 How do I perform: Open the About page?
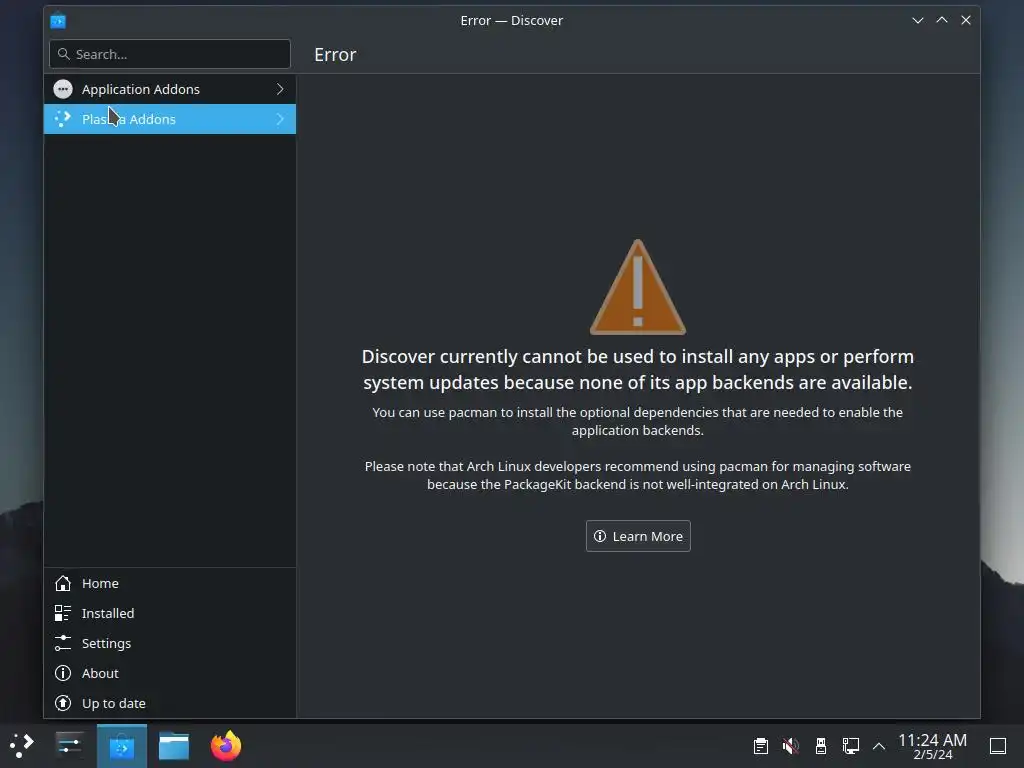(170, 673)
